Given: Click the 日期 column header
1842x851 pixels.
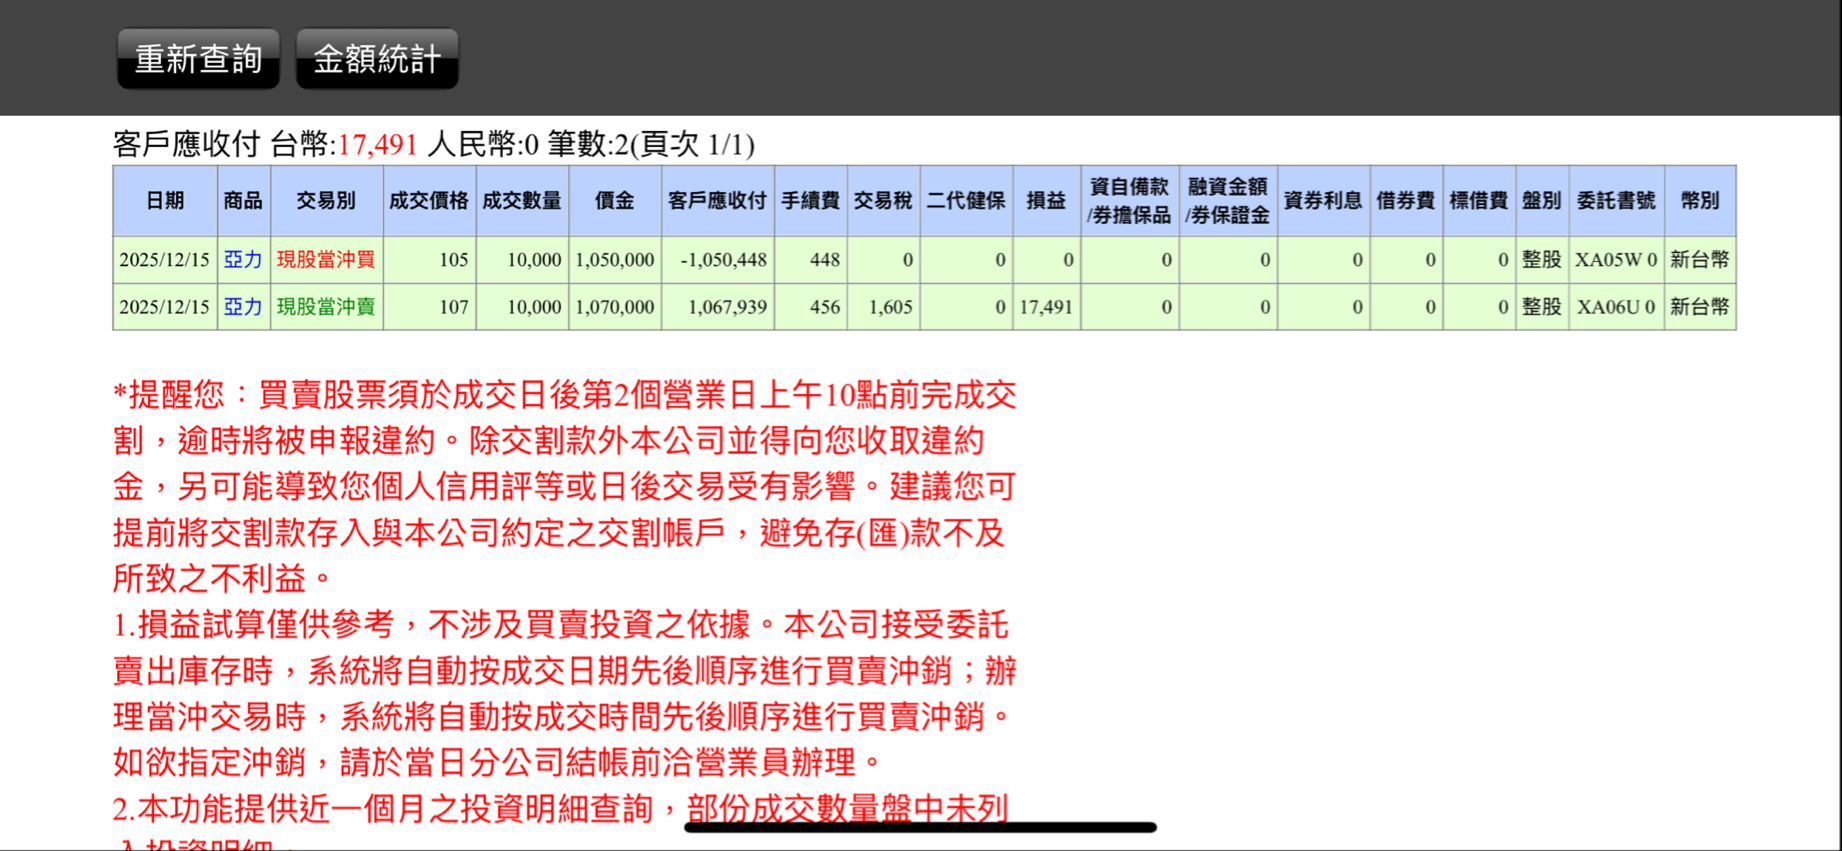Looking at the screenshot, I should point(165,201).
